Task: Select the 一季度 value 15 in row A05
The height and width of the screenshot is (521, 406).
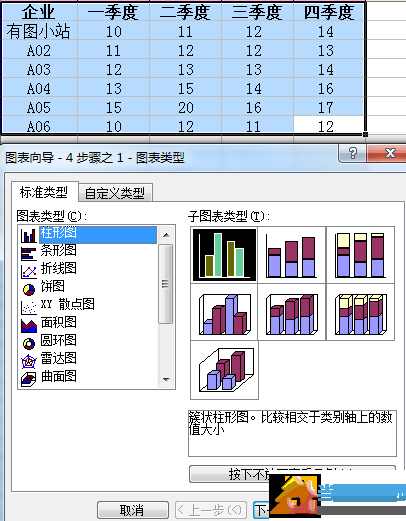Action: pyautogui.click(x=113, y=107)
